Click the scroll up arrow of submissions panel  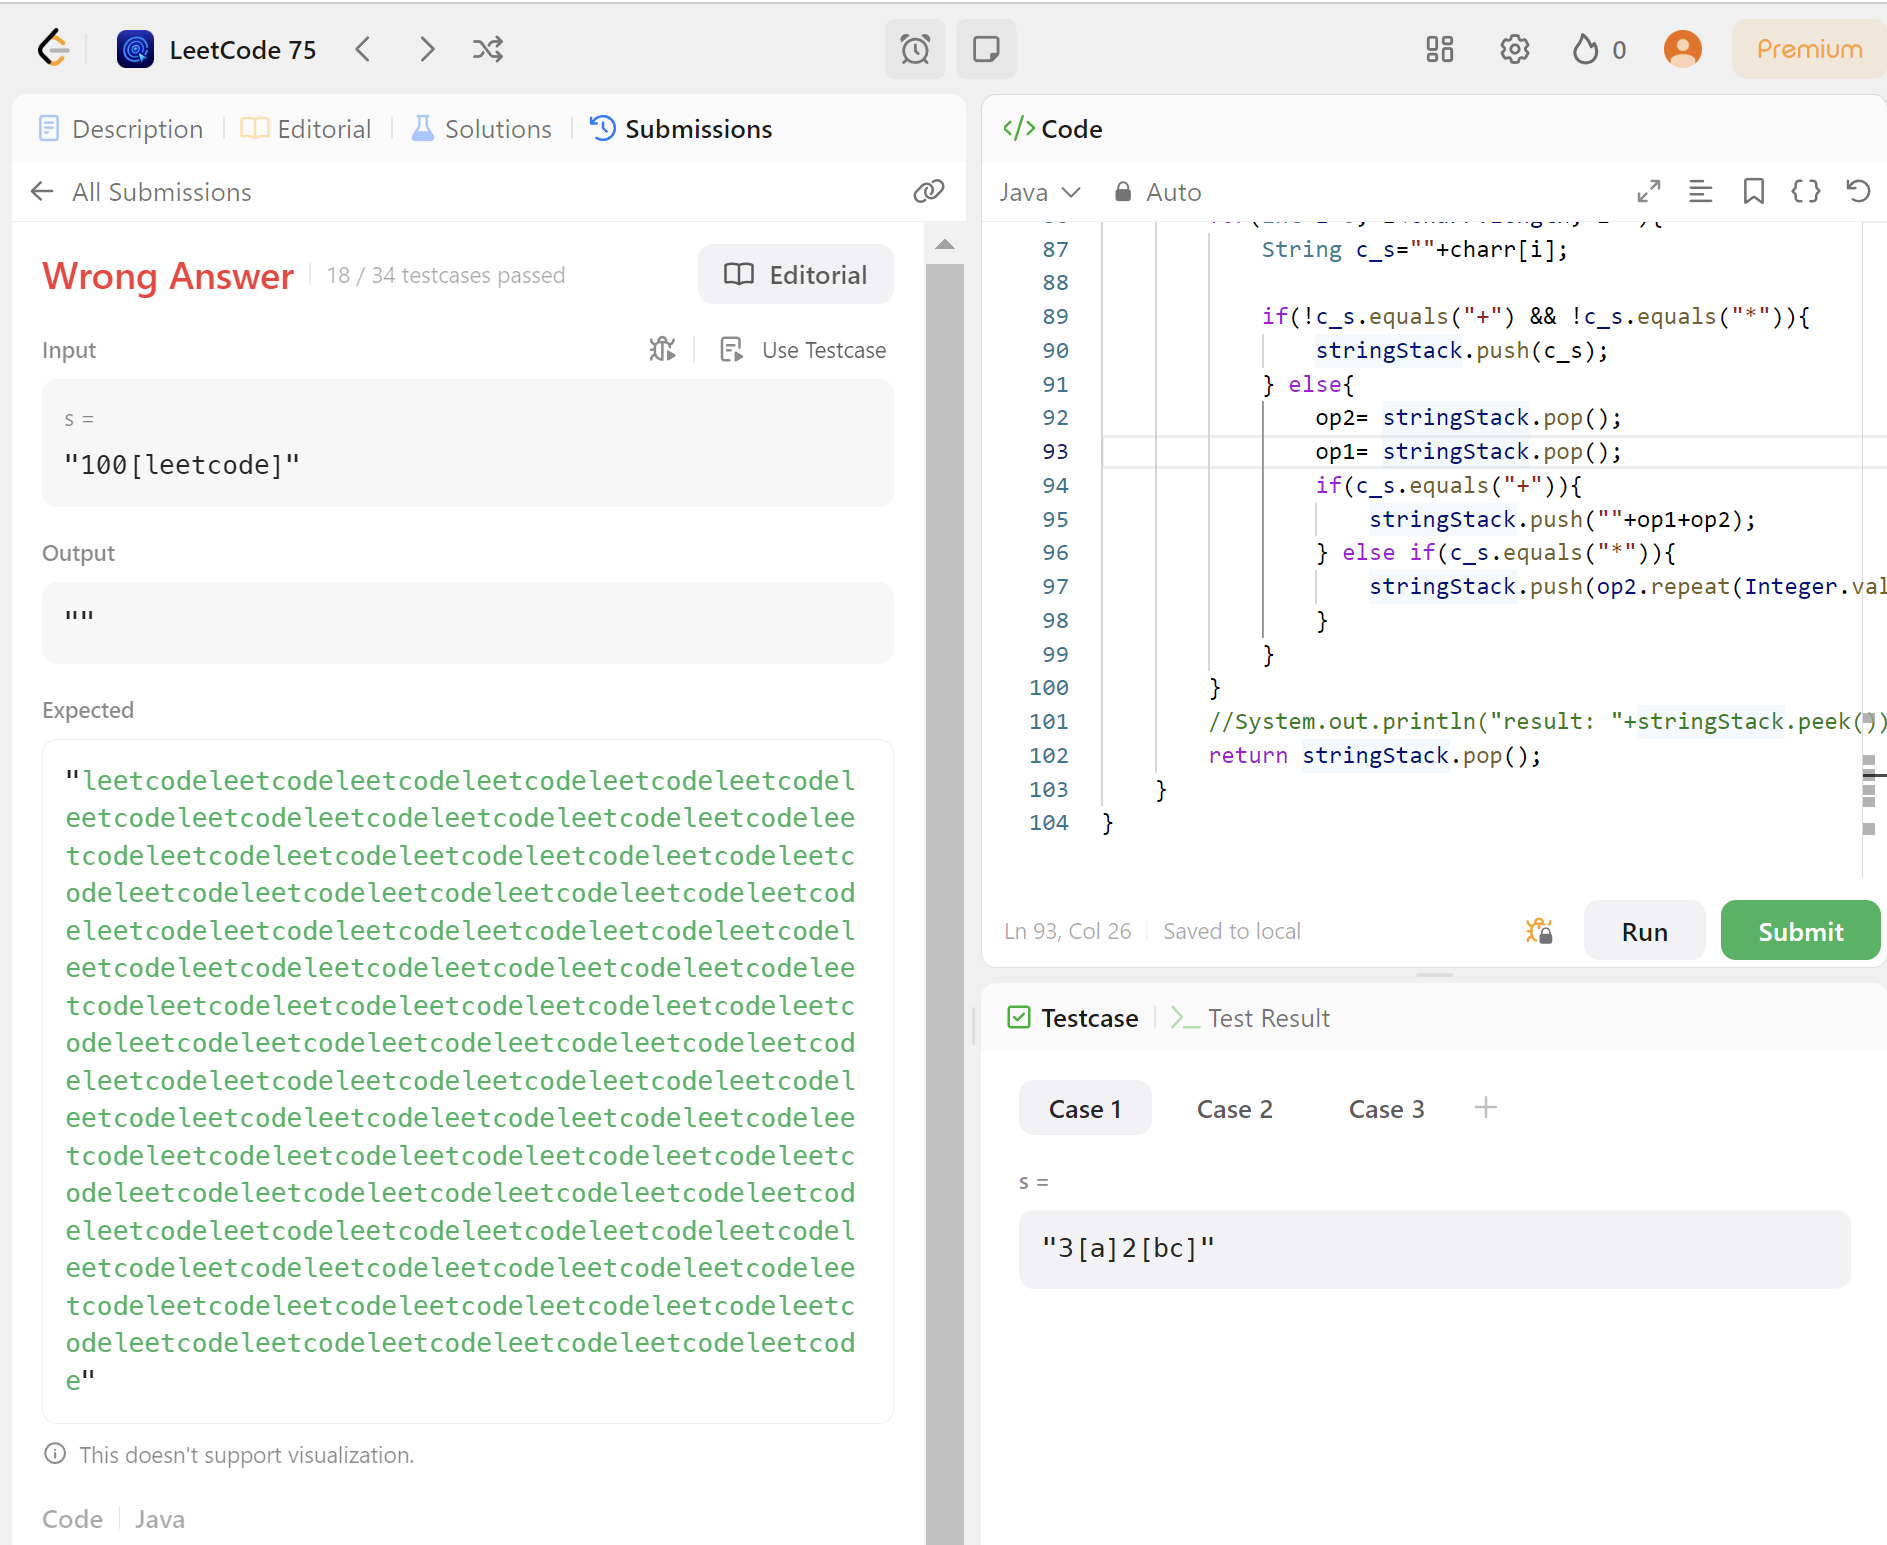(945, 245)
